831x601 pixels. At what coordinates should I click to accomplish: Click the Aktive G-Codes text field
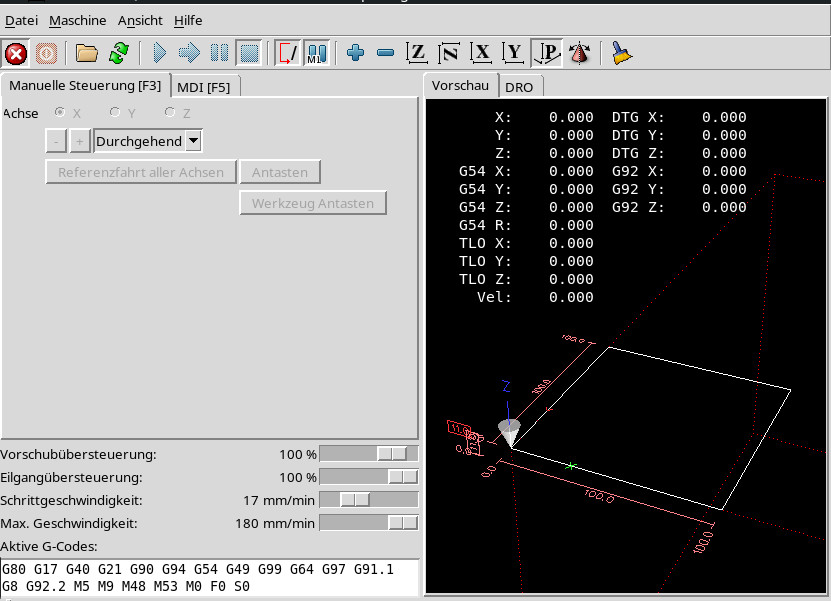coord(210,577)
